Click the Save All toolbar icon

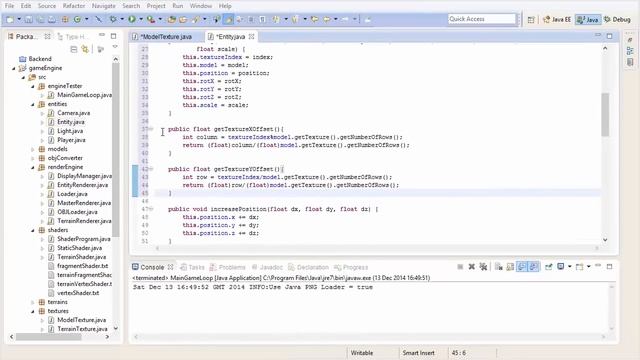40,19
